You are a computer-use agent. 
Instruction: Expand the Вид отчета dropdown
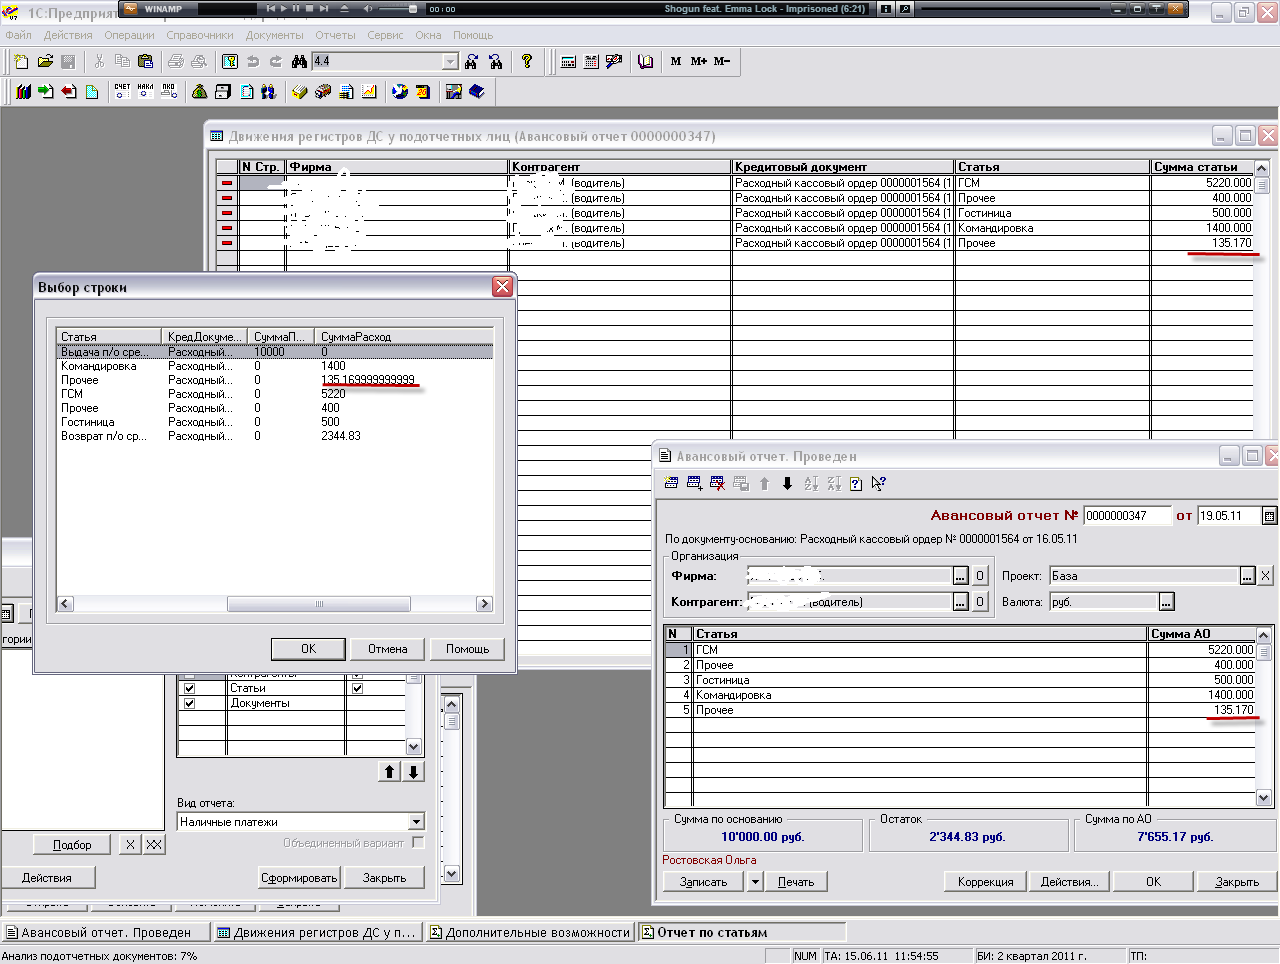tap(416, 822)
